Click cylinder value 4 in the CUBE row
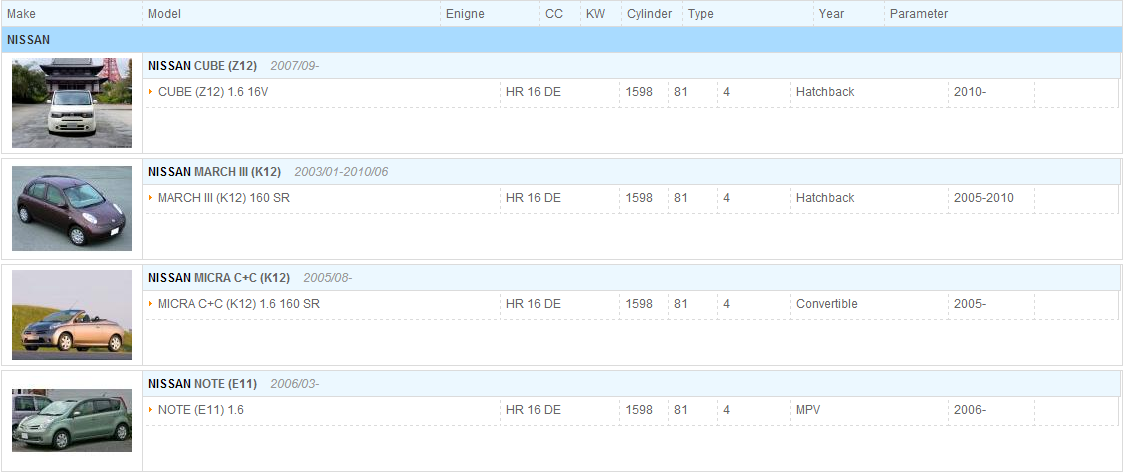This screenshot has height=474, width=1126. pos(727,92)
